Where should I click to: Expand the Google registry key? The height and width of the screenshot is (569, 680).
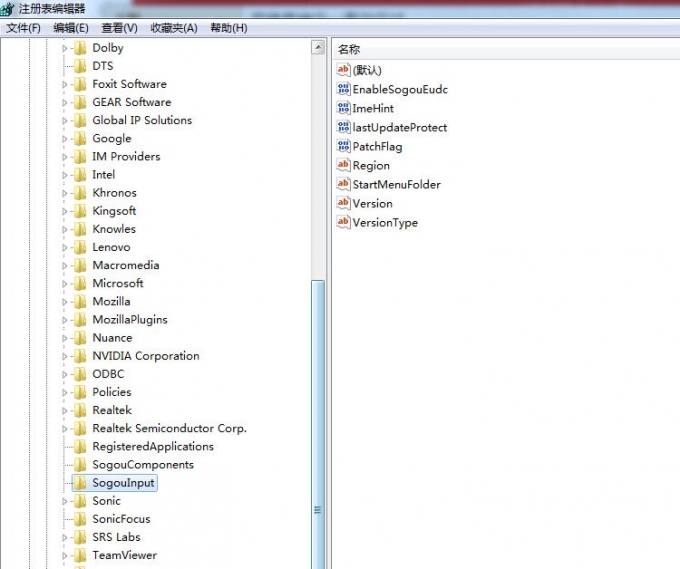65,139
